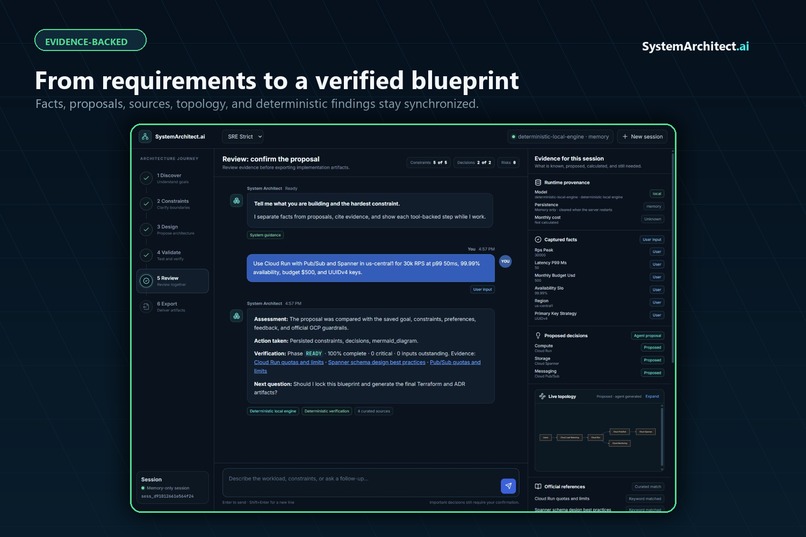
Task: Click the YOU avatar badge
Action: click(x=505, y=262)
